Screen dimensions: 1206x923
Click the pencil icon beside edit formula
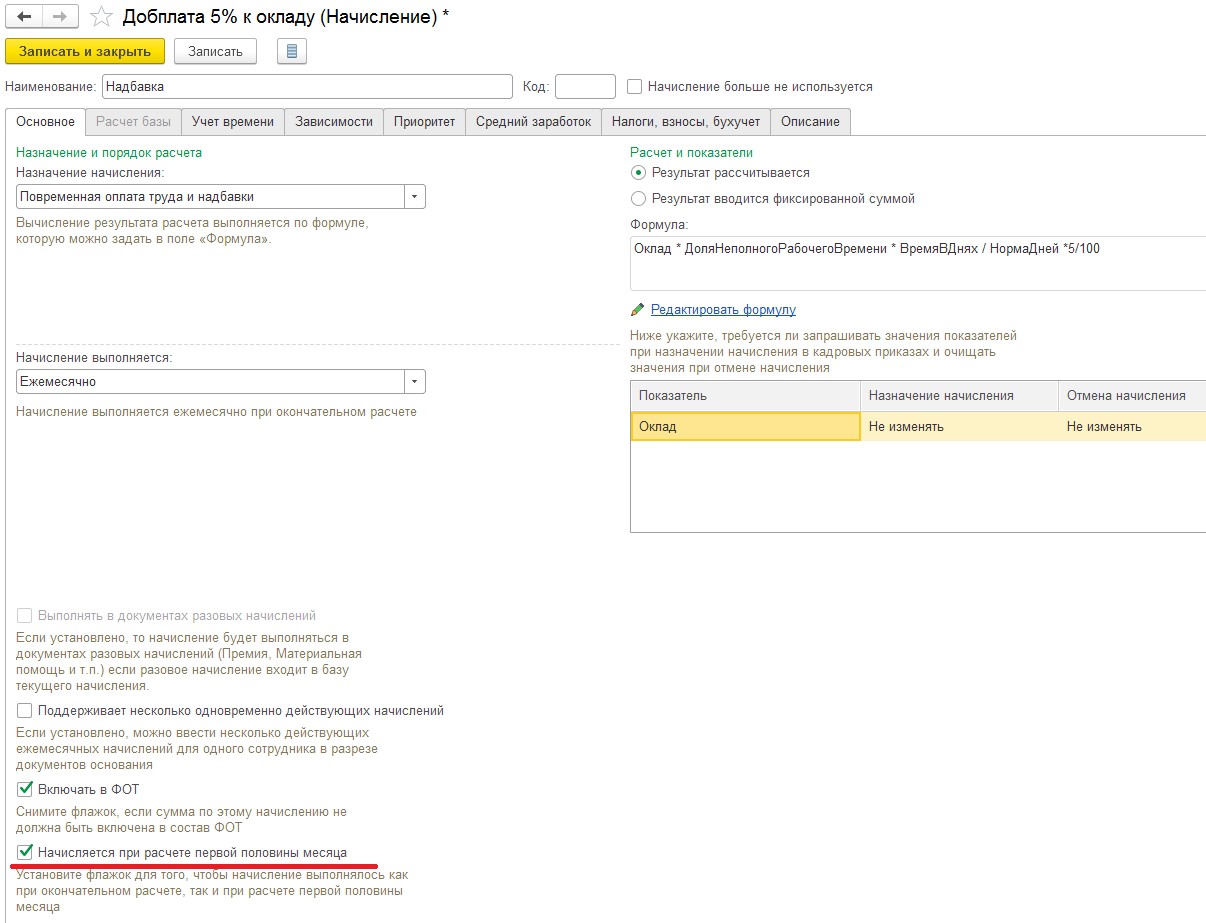click(x=638, y=310)
